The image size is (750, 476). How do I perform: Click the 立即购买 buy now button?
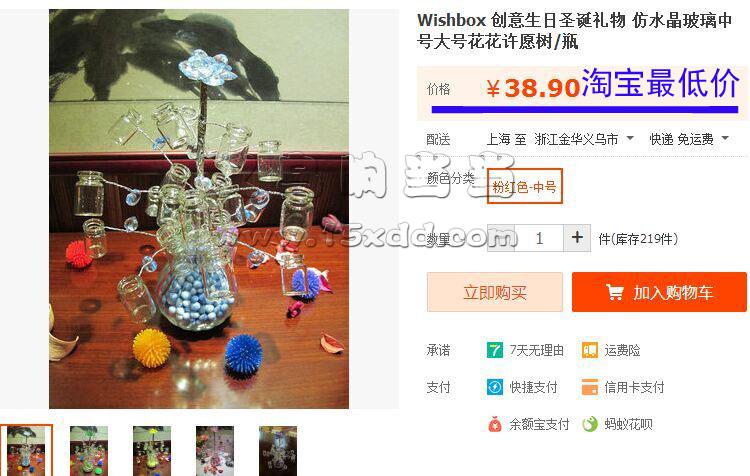(x=495, y=292)
